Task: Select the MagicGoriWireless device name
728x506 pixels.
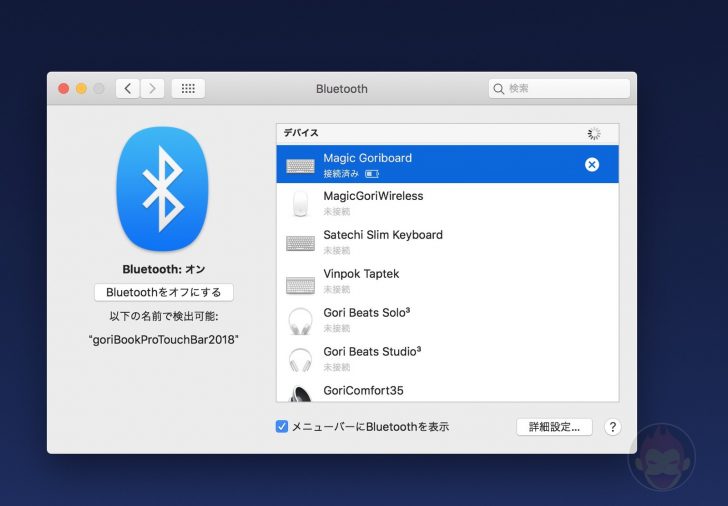Action: point(373,196)
